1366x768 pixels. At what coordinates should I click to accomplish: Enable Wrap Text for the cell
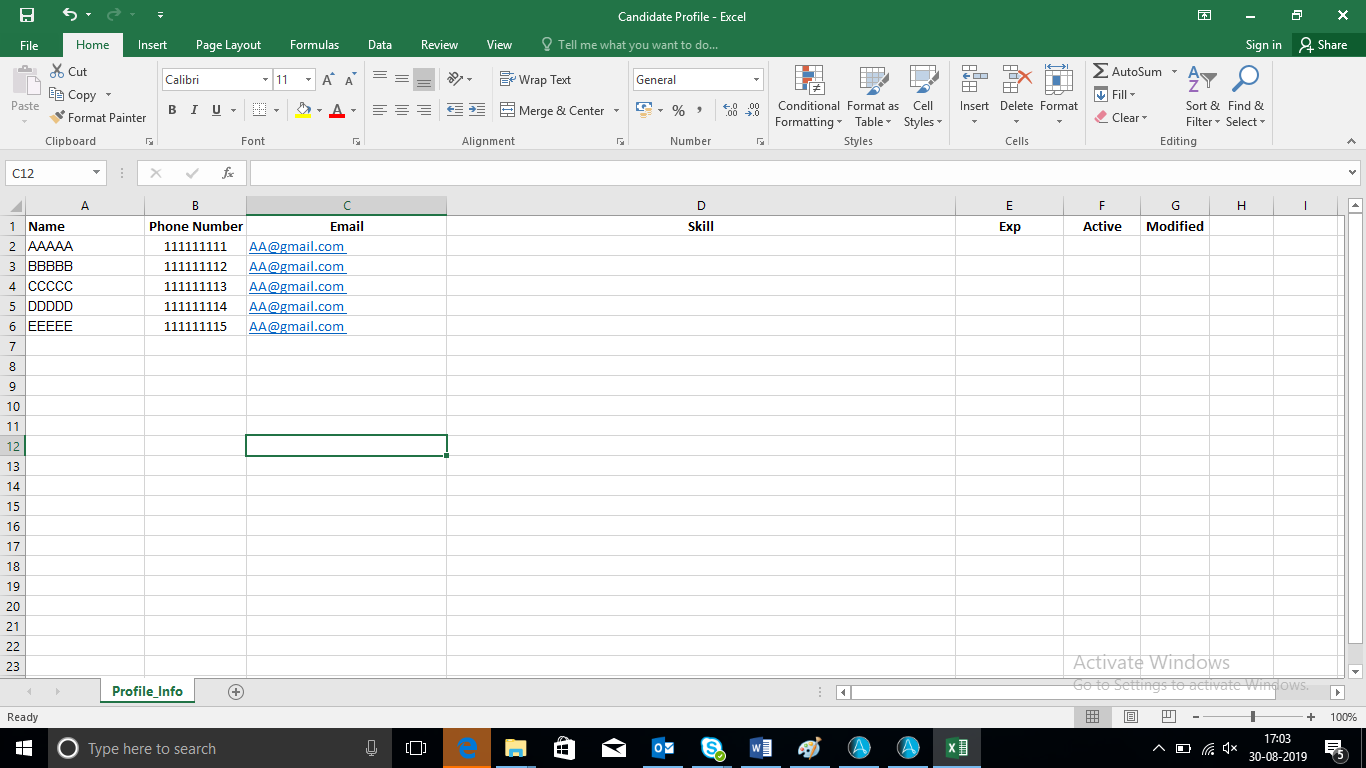point(535,80)
